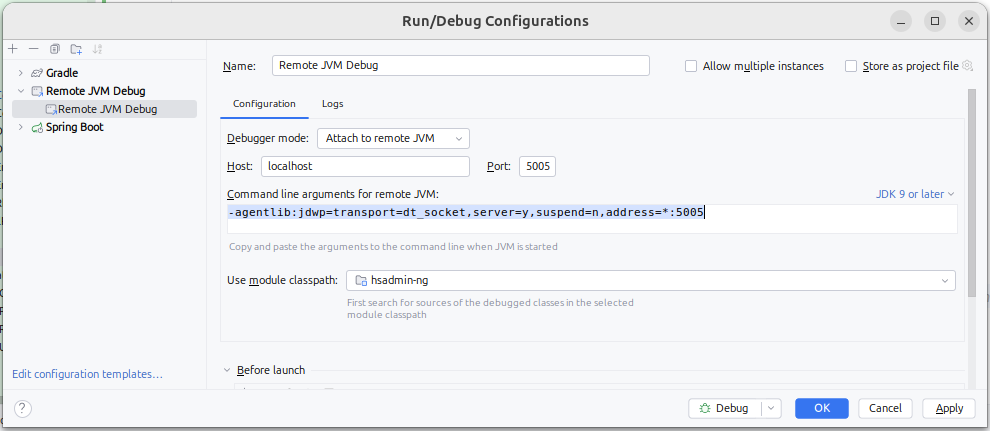Click the hsadmin-ng module folder icon
Image resolution: width=990 pixels, height=431 pixels.
tap(361, 280)
